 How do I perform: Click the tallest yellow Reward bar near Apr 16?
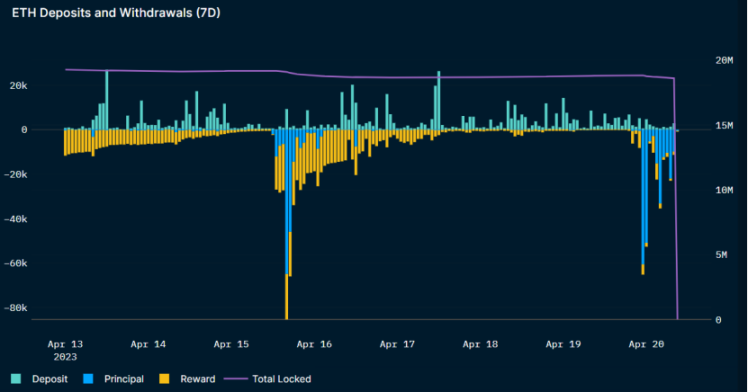[x=287, y=297]
